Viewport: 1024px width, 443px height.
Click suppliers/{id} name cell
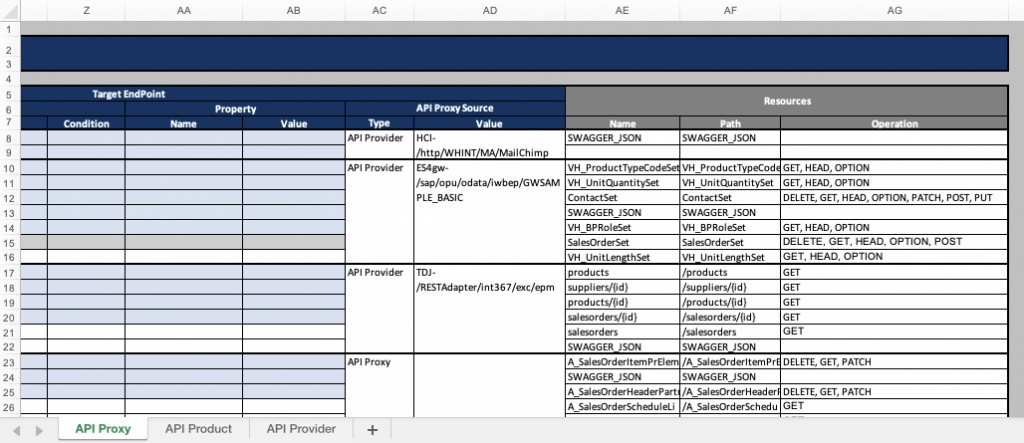click(x=622, y=287)
